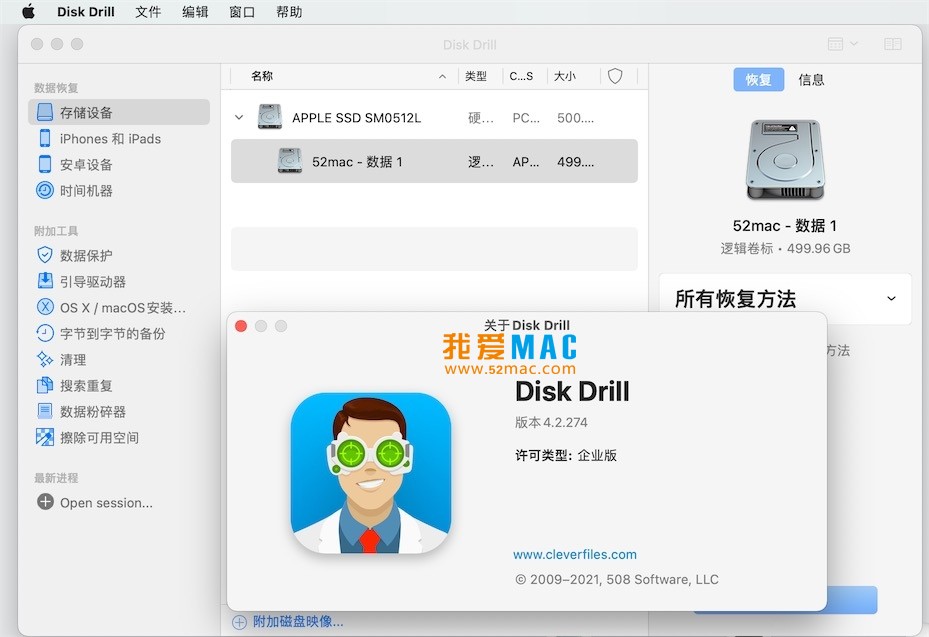Open Open session... entry text
Screen dimensions: 929x637
(x=106, y=502)
